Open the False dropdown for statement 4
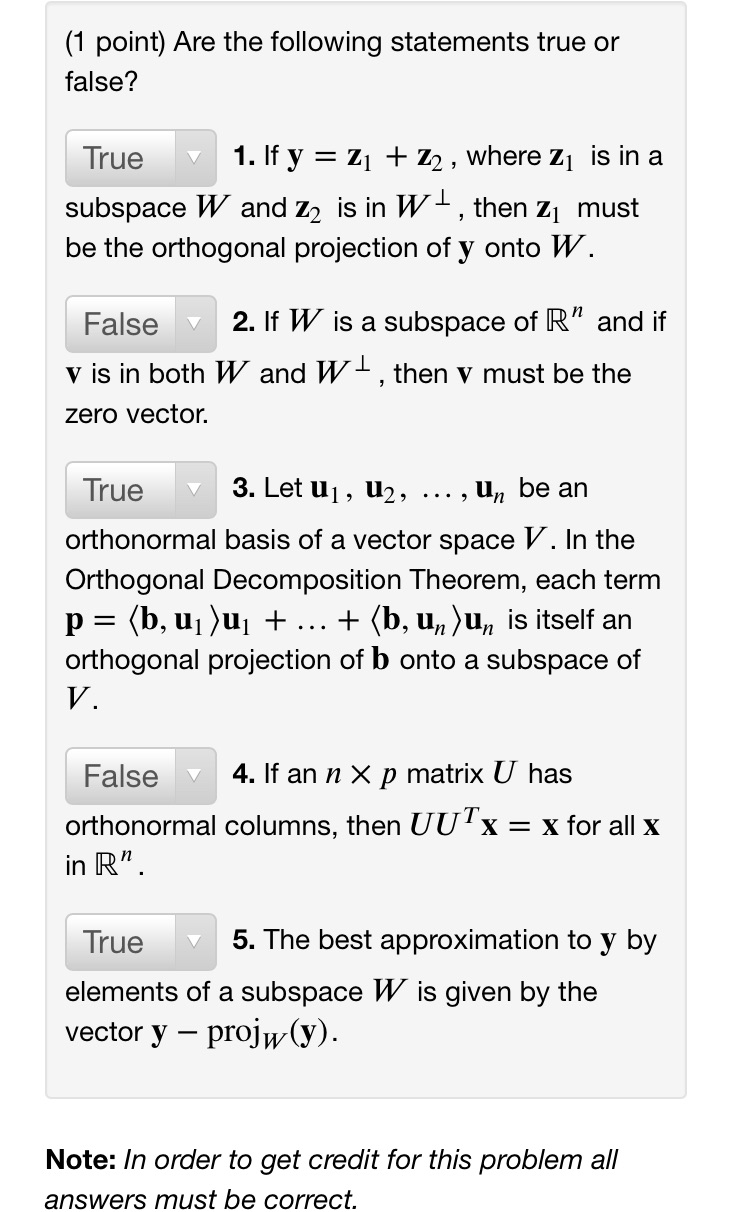Screen dimensions: 746x1212 tap(130, 776)
